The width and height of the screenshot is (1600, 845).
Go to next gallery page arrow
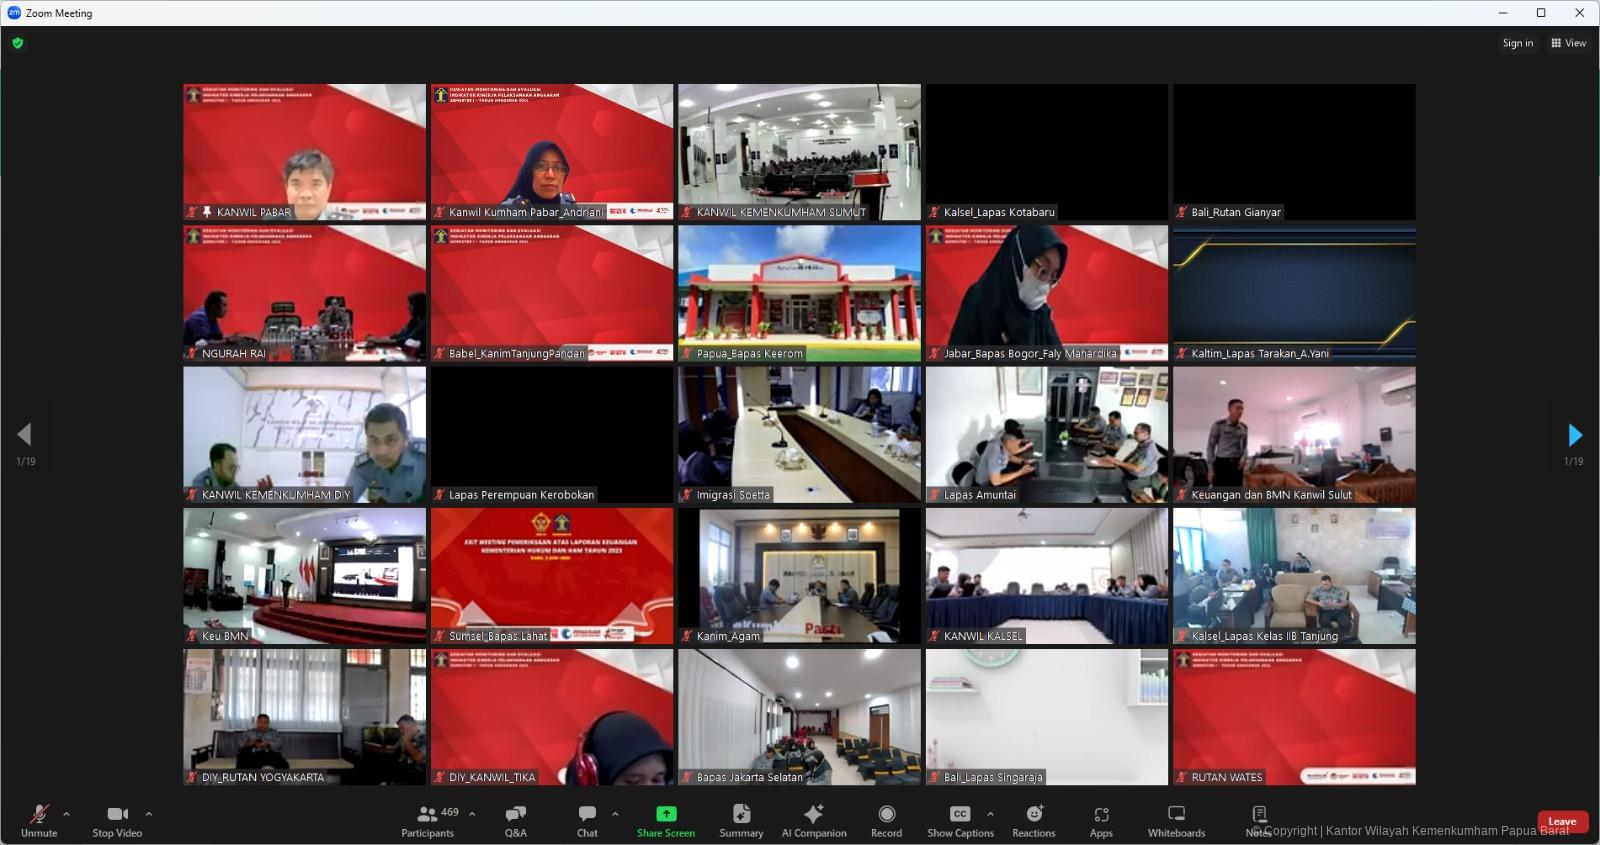(1575, 435)
